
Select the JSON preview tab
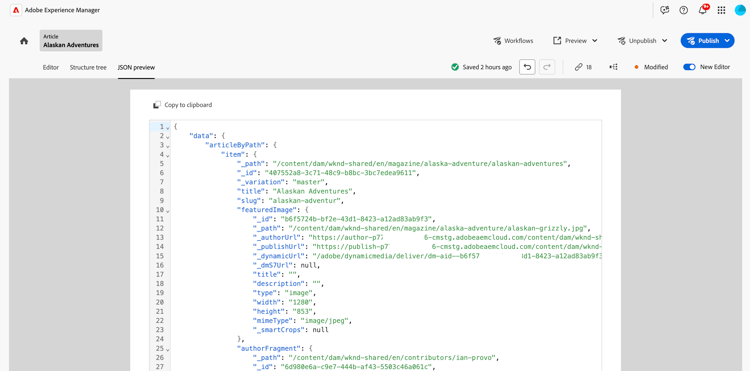pos(136,67)
